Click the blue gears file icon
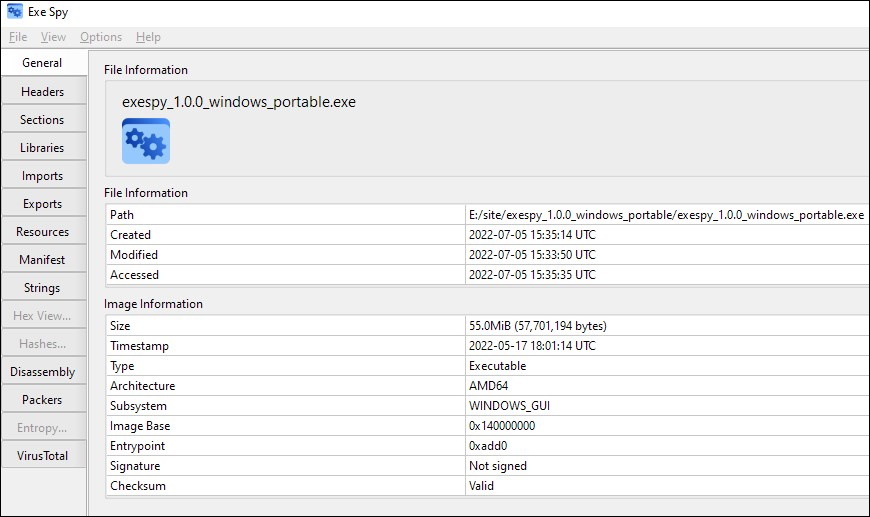The height and width of the screenshot is (517, 870). [146, 141]
